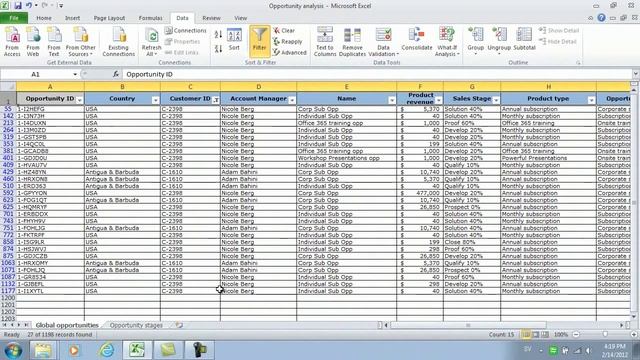
Task: Open Product revenue filter dropdown
Action: click(x=439, y=100)
